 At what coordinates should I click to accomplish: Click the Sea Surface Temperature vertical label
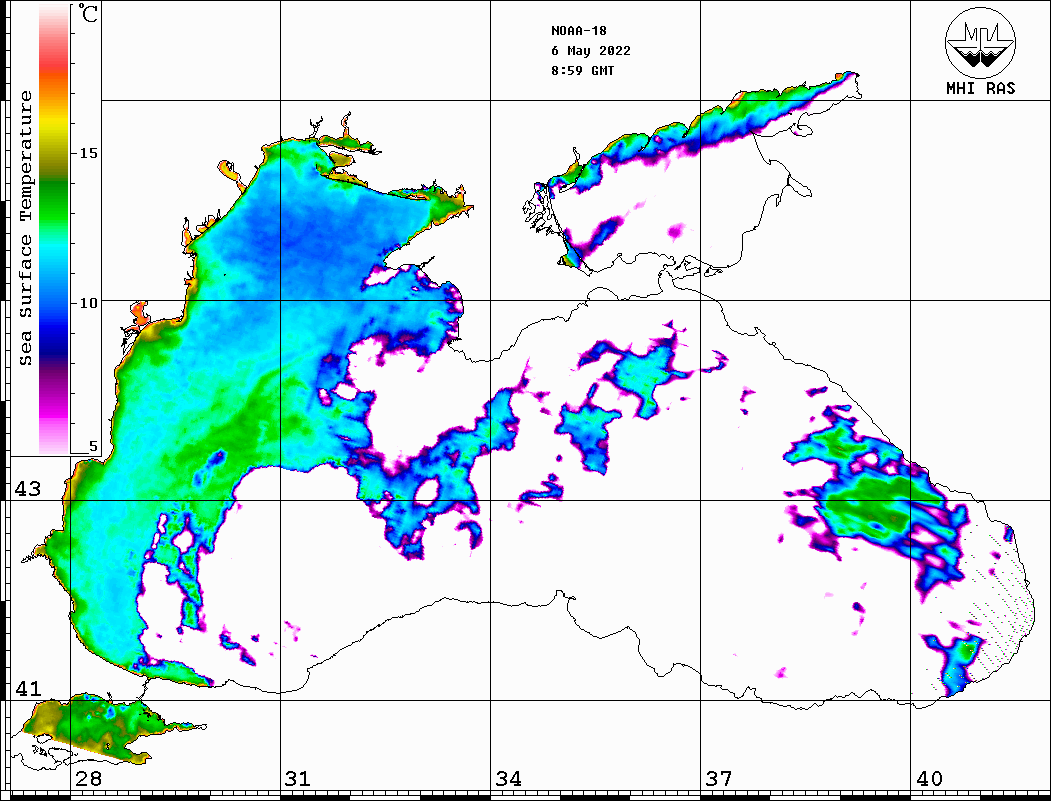(x=25, y=228)
